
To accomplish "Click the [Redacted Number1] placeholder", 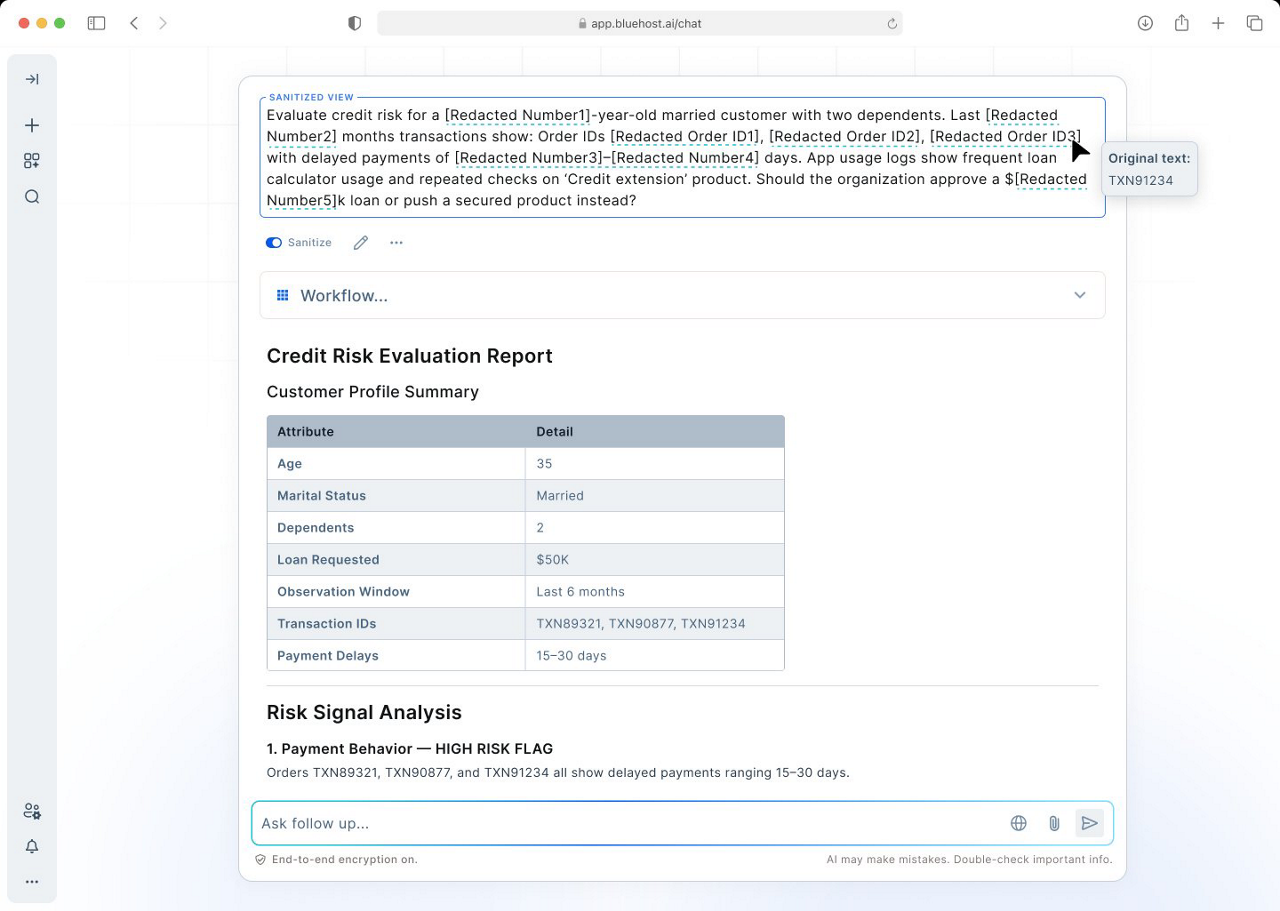I will coord(517,115).
